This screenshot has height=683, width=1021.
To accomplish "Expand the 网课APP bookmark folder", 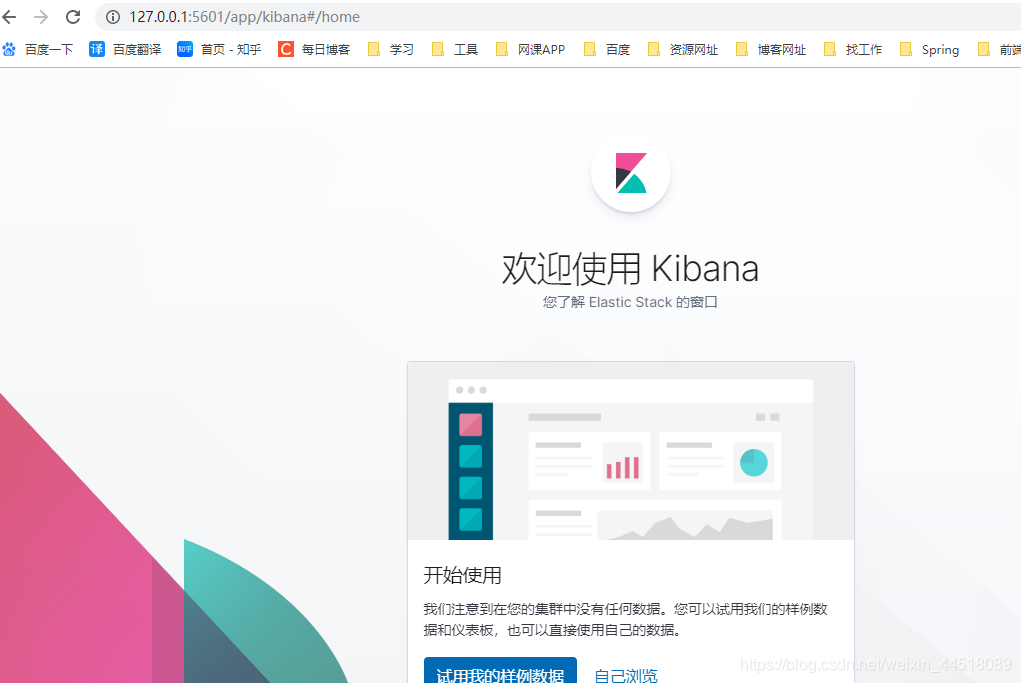I will [x=530, y=49].
